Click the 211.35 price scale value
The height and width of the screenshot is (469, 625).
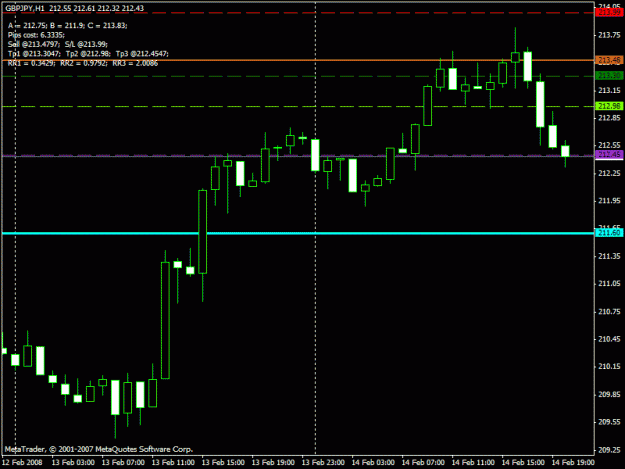pyautogui.click(x=609, y=256)
